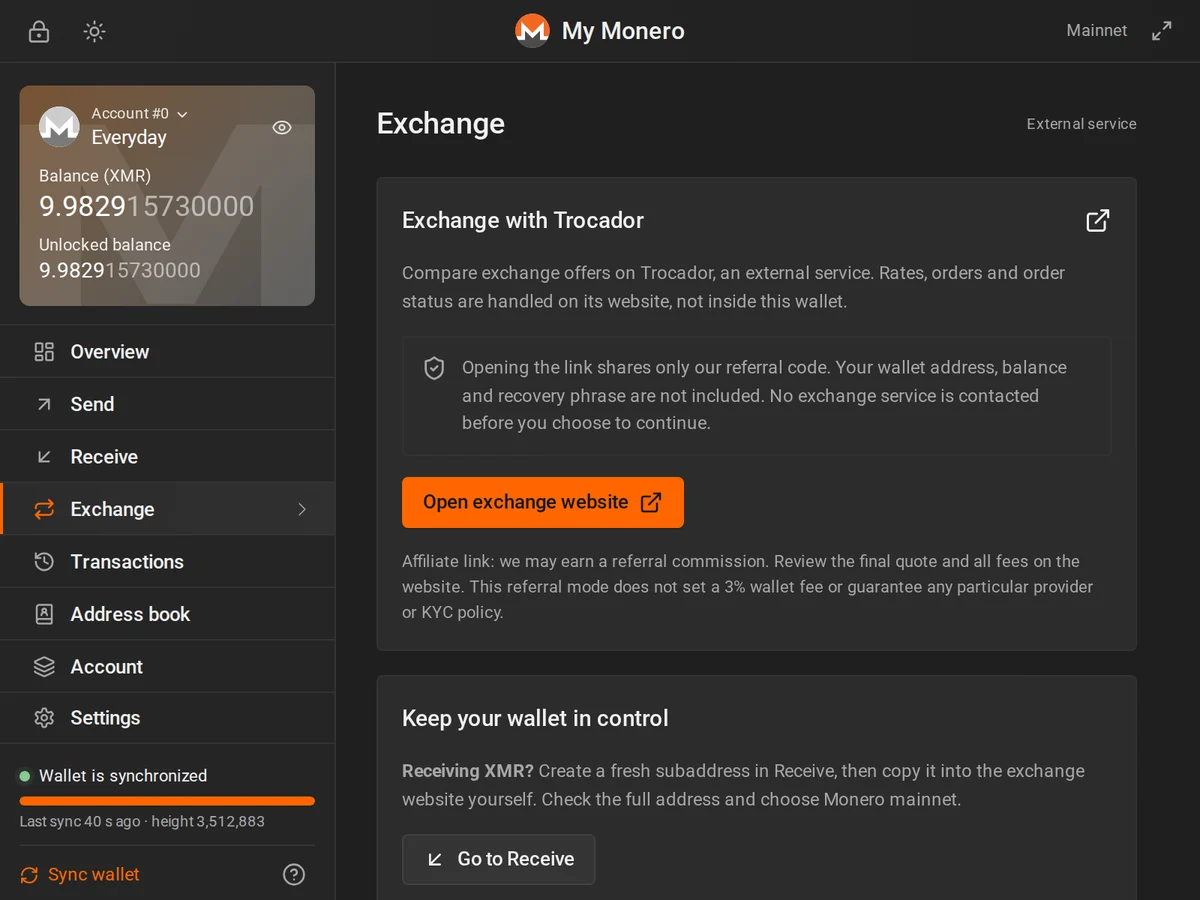Click the Last sync height text
This screenshot has height=900, width=1200.
point(142,822)
